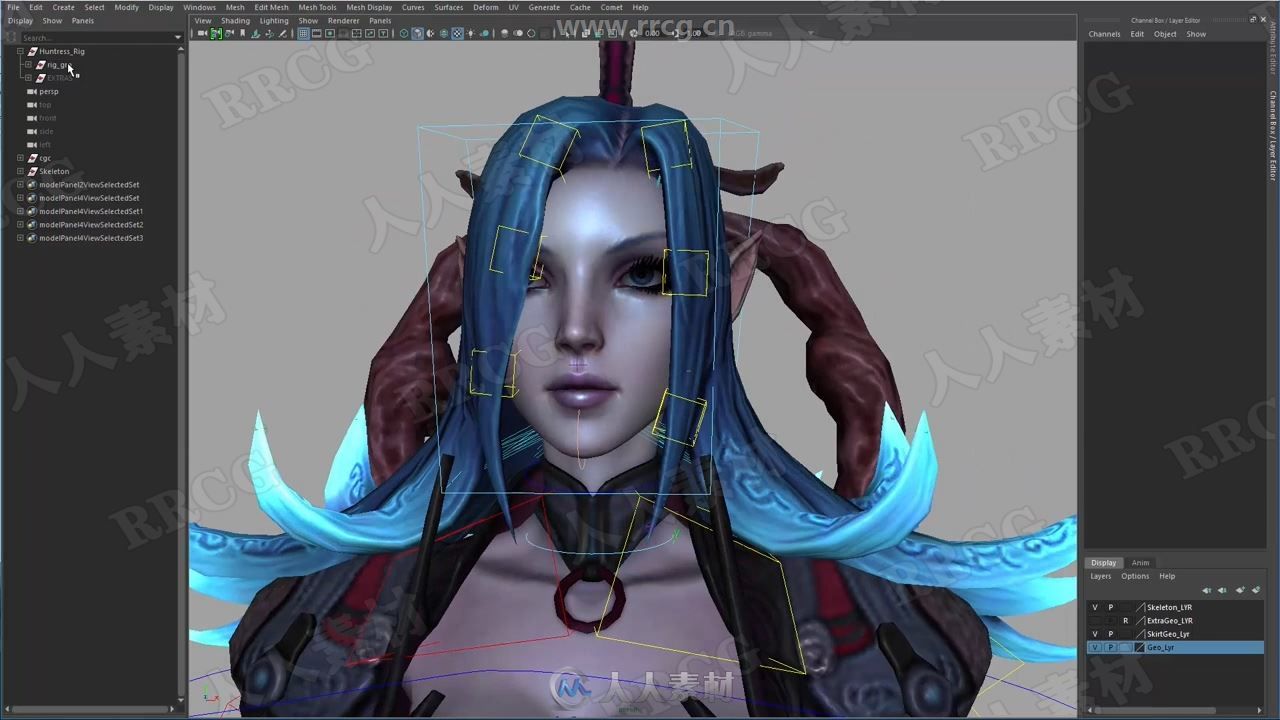Click the select camera icon in panel toolbar
Screen dimensions: 1280x720
[202, 33]
